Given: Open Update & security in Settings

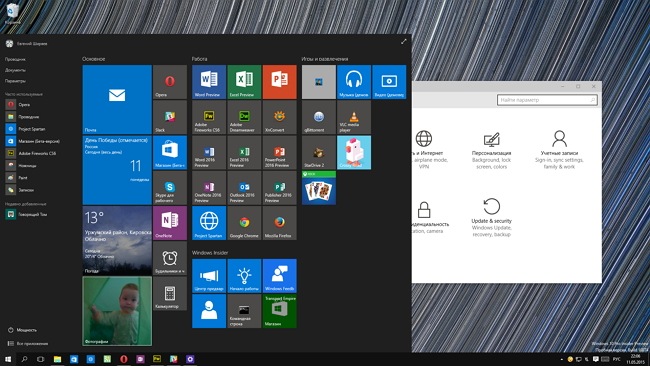Looking at the screenshot, I should (491, 217).
